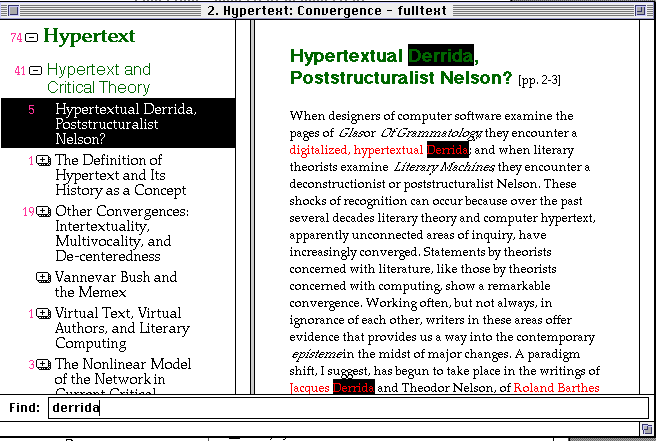Open the Hypertext heading in outline
The width and height of the screenshot is (656, 441).
click(89, 36)
